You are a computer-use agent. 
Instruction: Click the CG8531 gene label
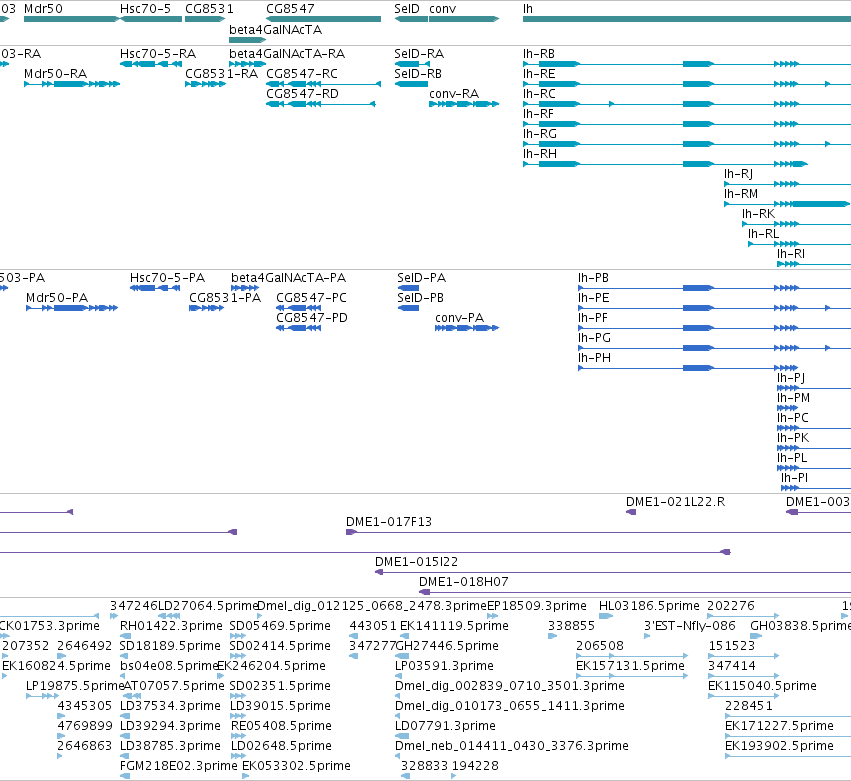(x=209, y=9)
